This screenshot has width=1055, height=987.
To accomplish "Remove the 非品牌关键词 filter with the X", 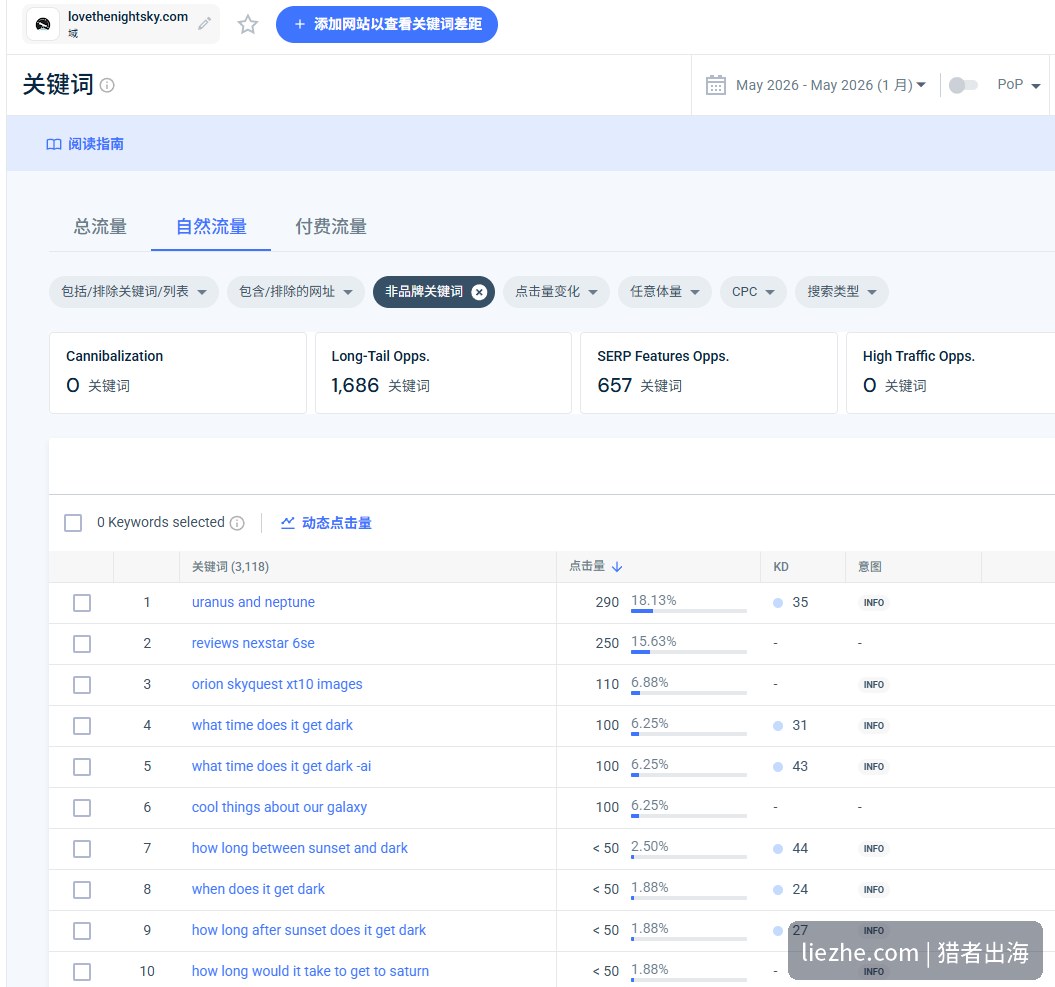I will pyautogui.click(x=479, y=292).
